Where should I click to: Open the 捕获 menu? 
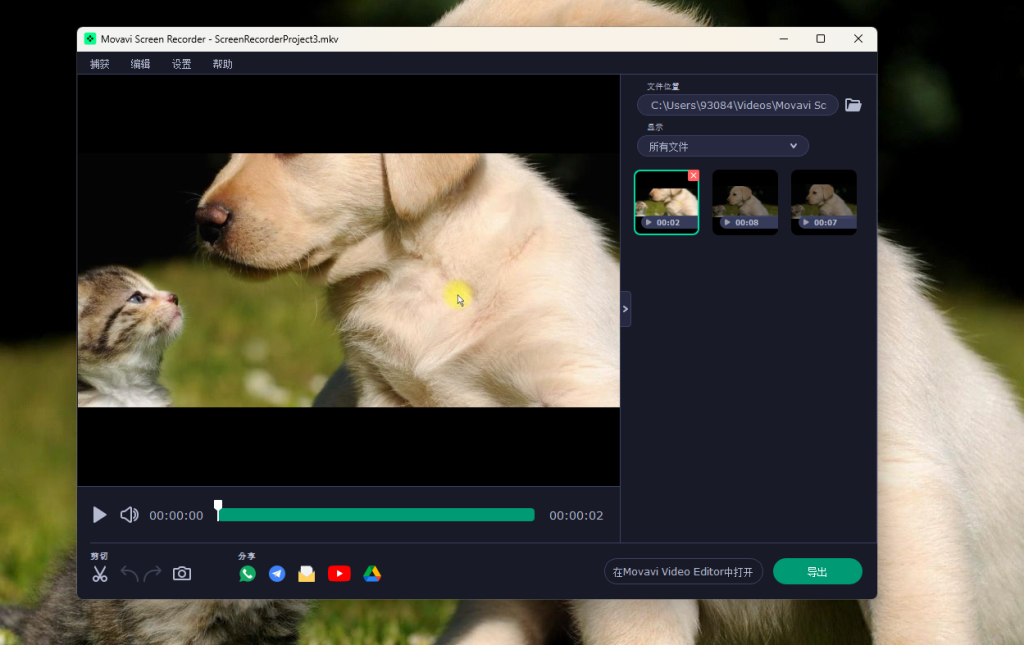99,62
